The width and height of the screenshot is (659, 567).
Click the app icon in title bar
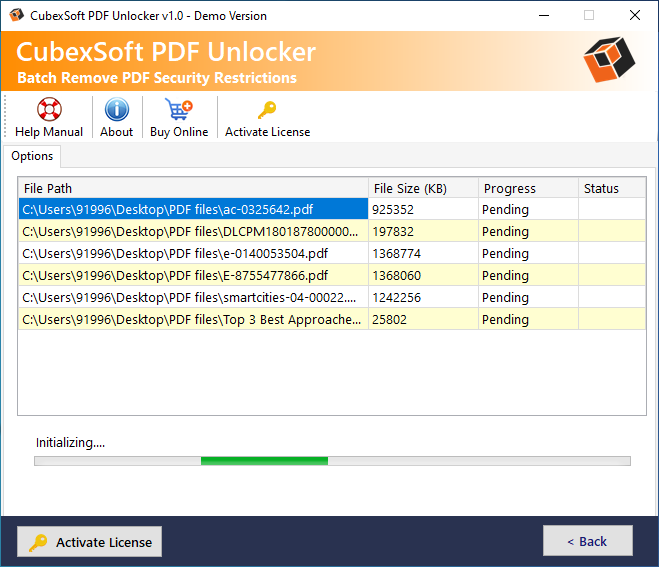[17, 16]
